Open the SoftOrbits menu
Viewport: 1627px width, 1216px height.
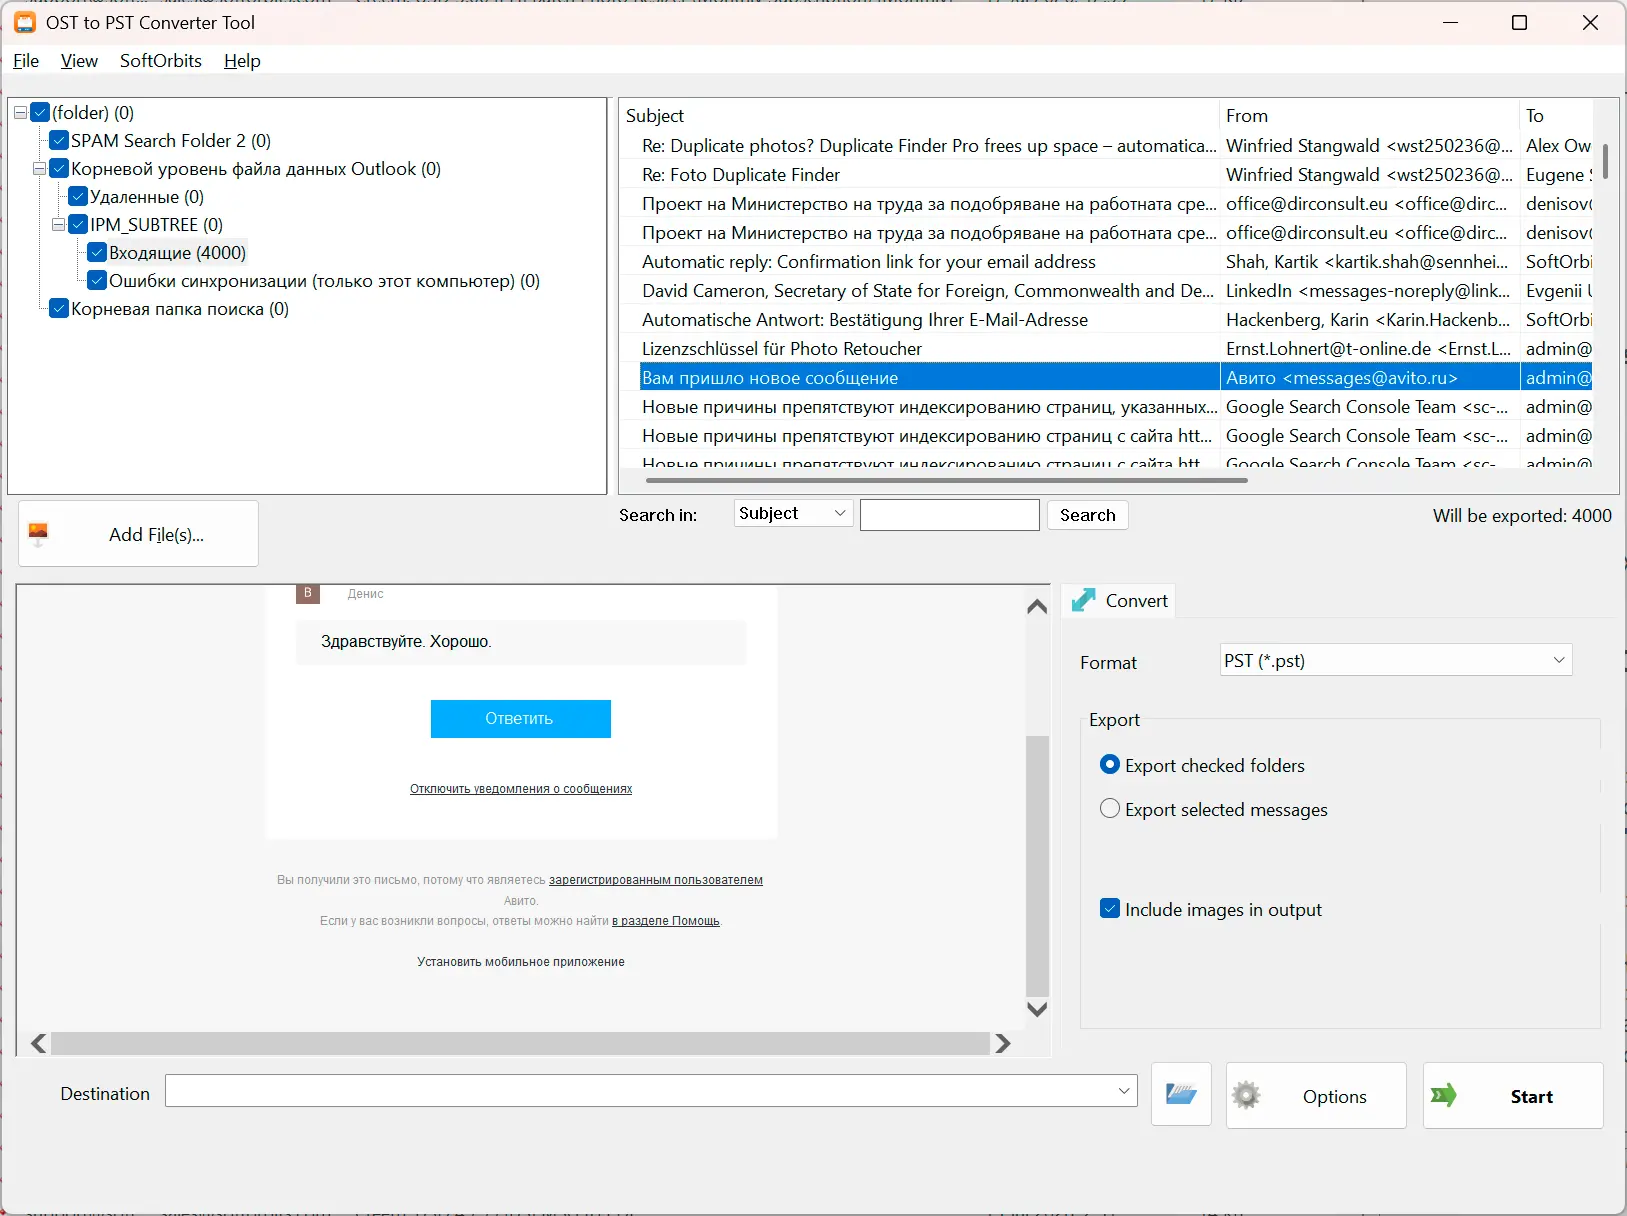coord(161,60)
